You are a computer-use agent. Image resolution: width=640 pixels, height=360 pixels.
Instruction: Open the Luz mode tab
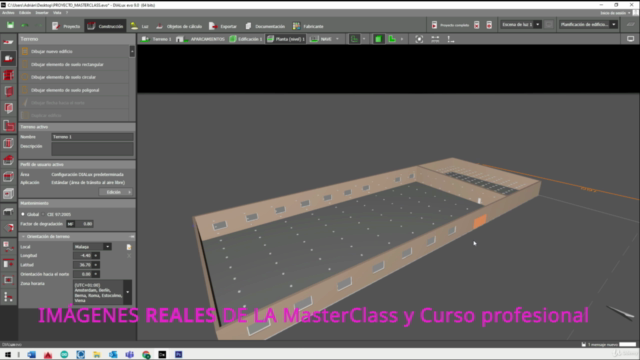coord(140,26)
